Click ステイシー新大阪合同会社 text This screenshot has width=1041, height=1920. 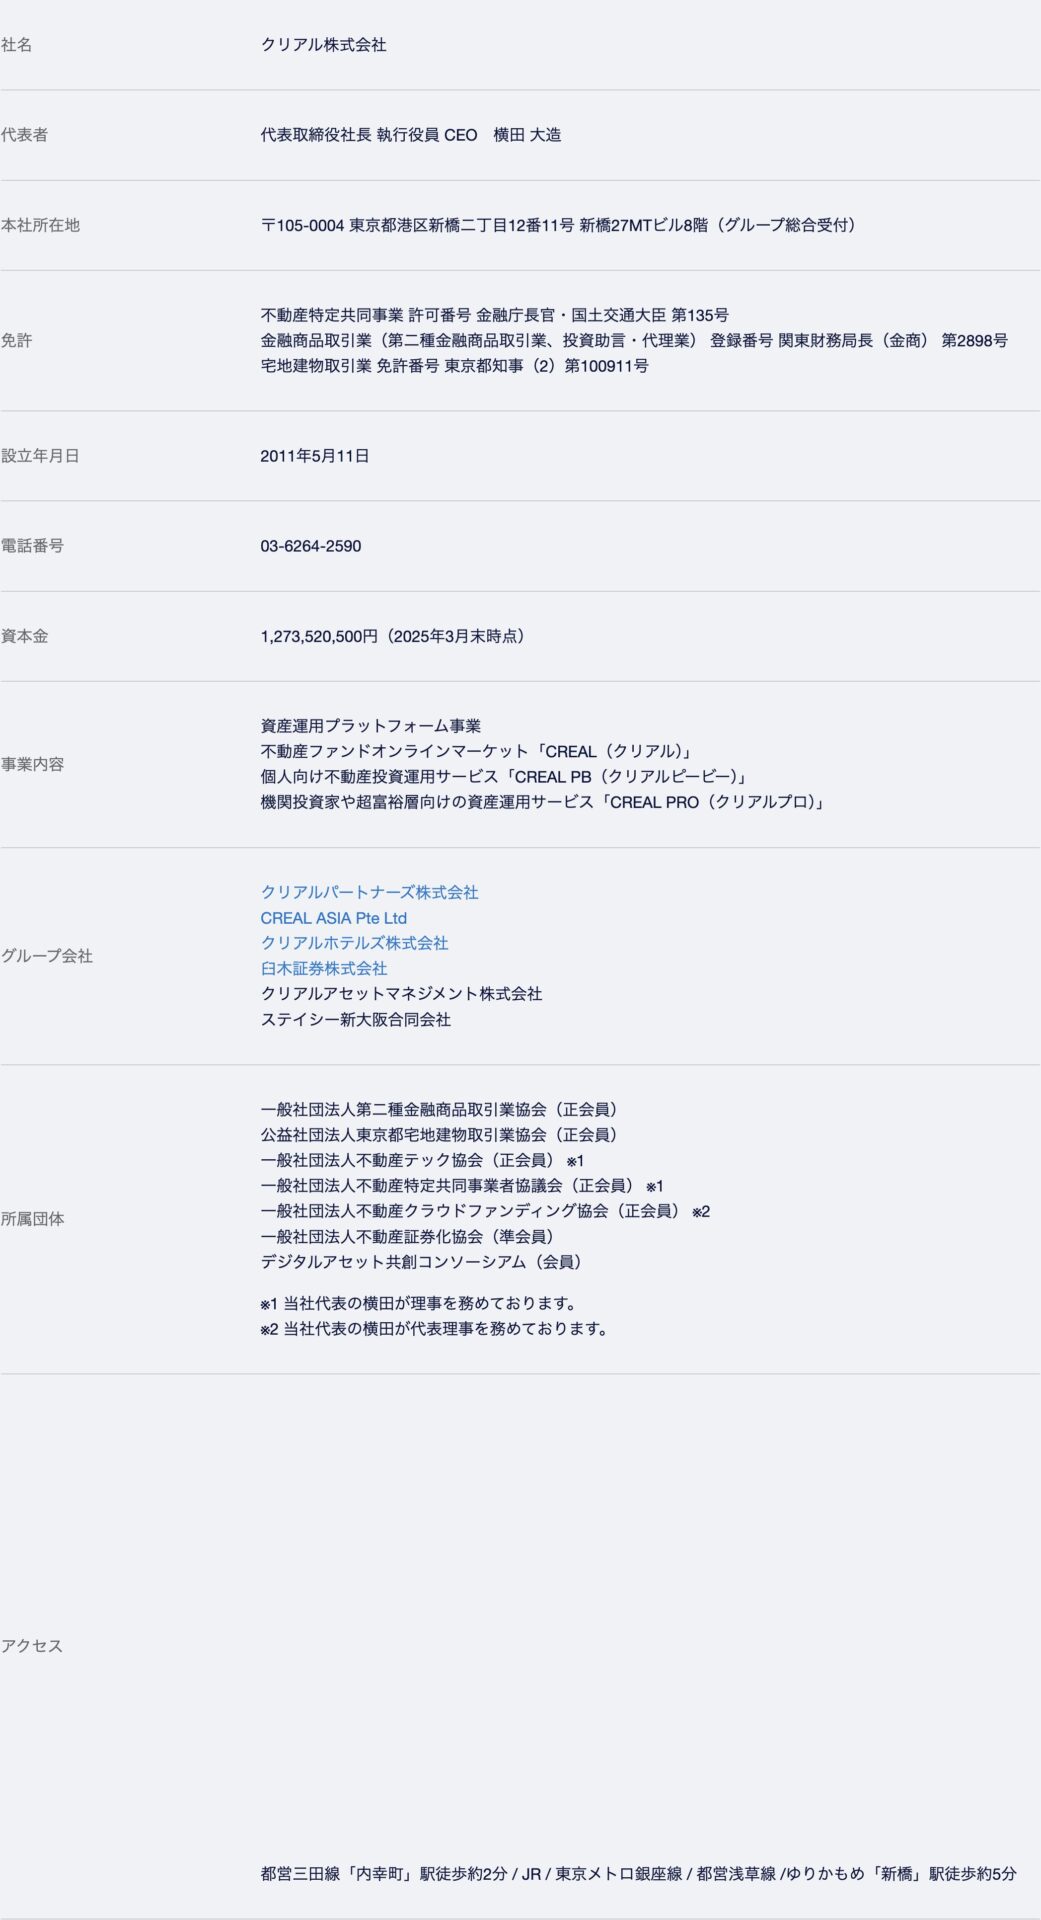click(x=355, y=1019)
